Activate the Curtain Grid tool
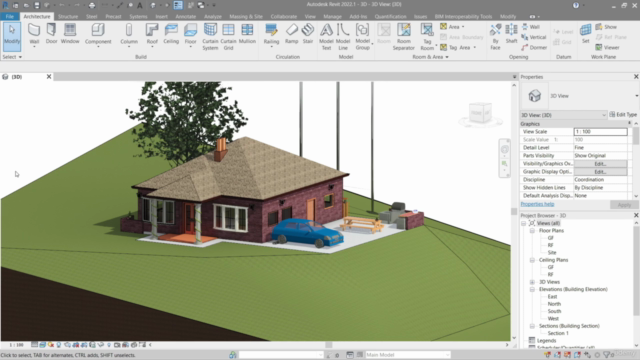 pos(228,37)
